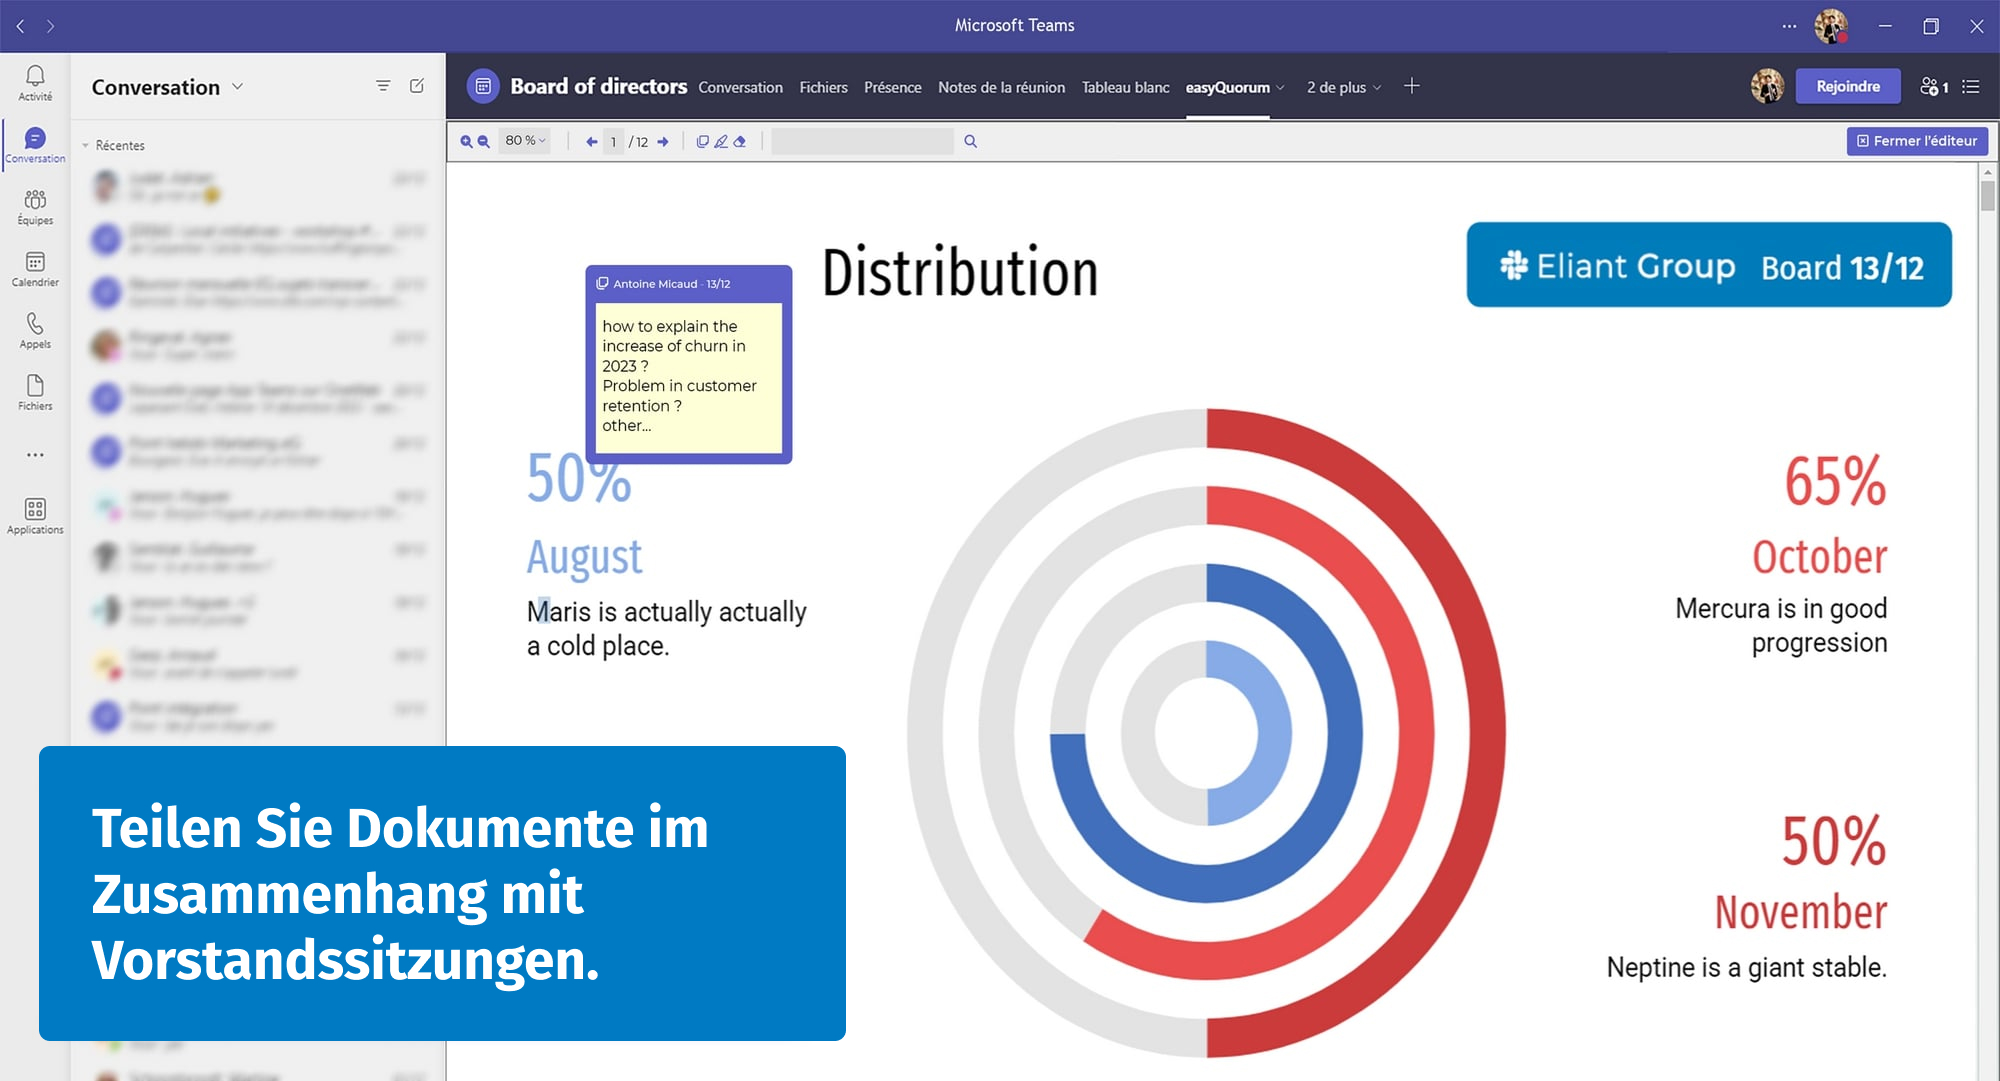
Task: Open the 80 % zoom dropdown
Action: click(525, 141)
